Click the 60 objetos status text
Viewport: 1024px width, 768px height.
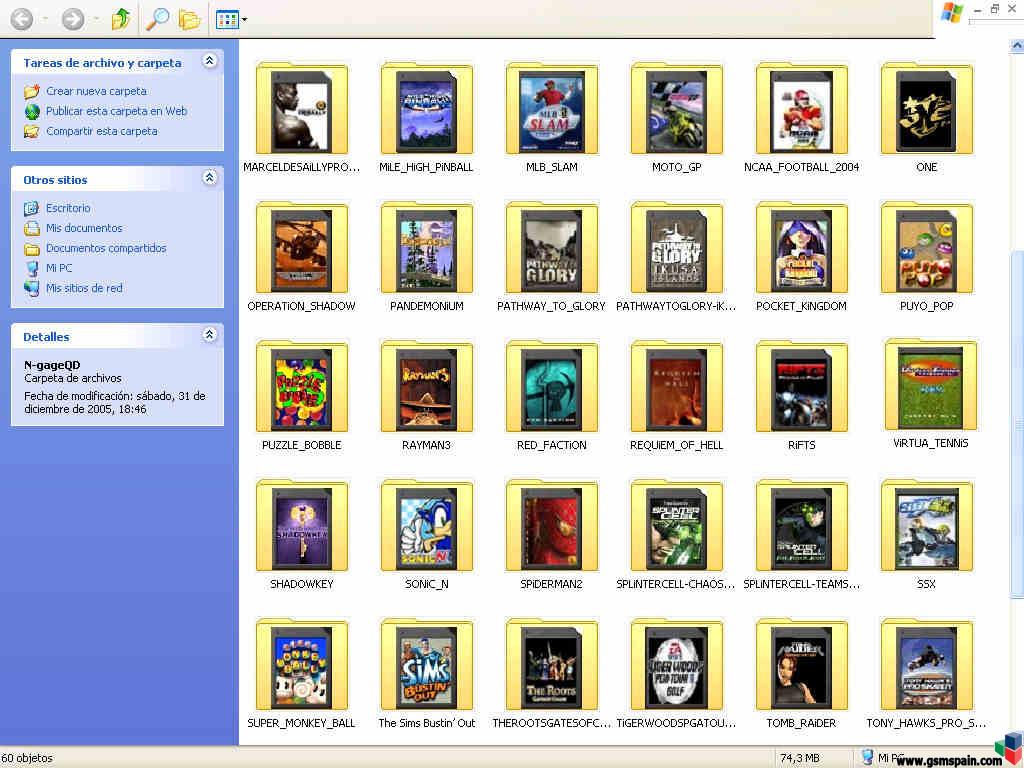[x=27, y=758]
